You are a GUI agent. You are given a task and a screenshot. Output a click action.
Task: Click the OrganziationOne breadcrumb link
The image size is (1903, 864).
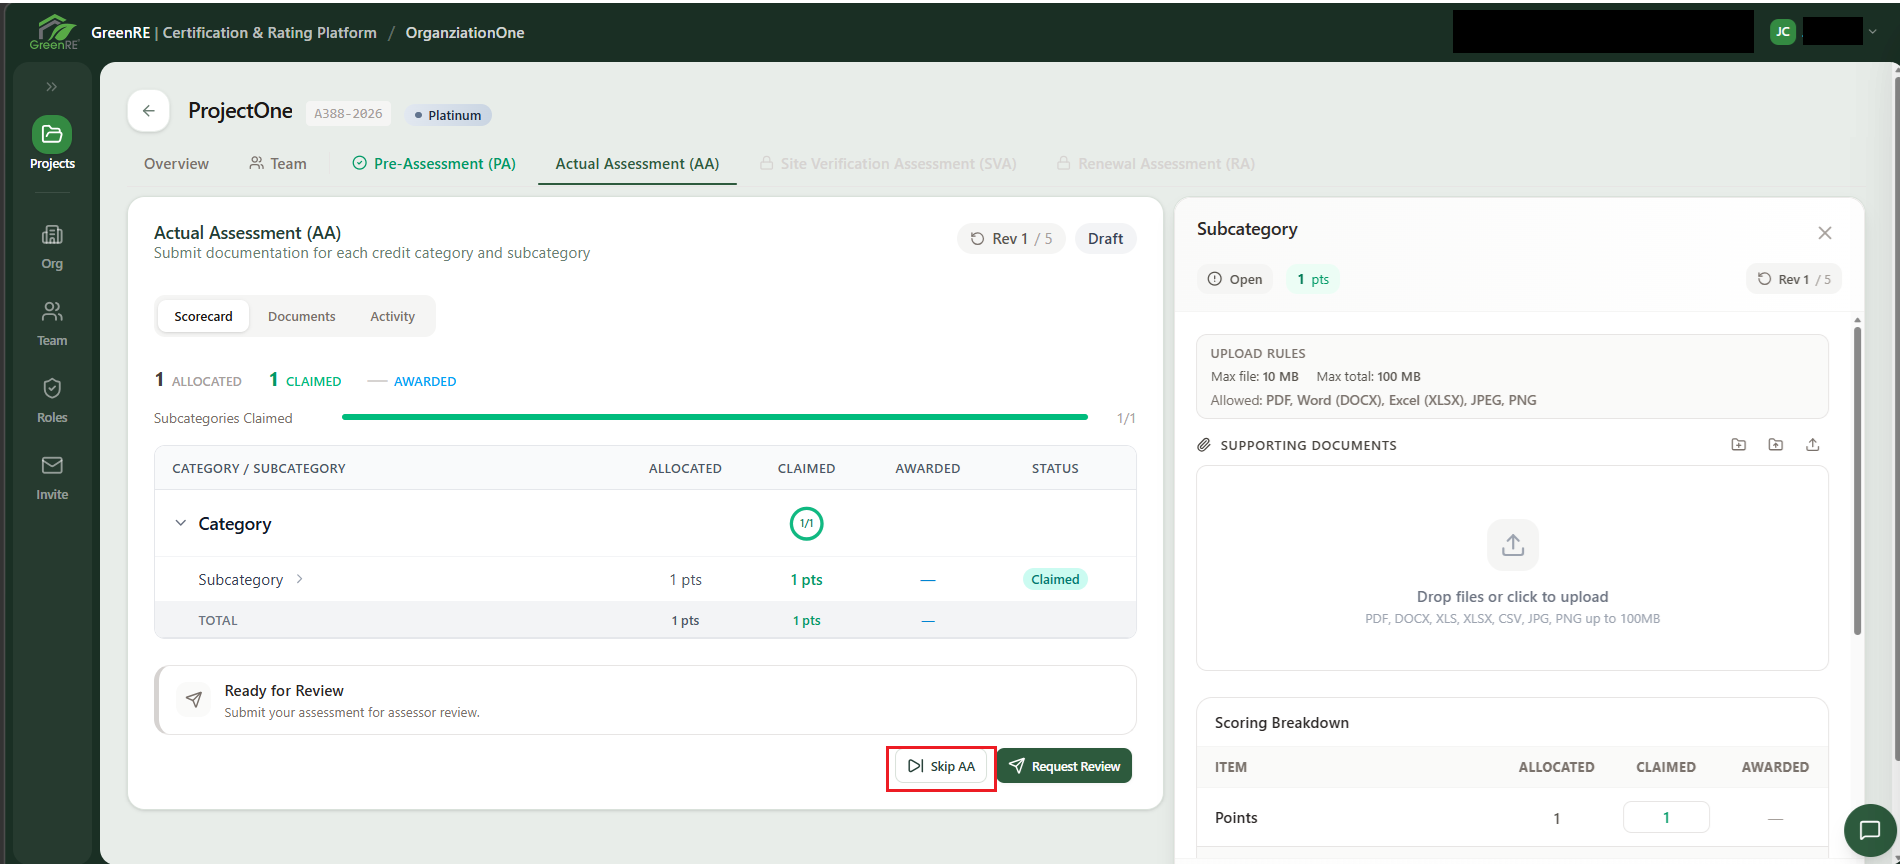[x=465, y=33]
